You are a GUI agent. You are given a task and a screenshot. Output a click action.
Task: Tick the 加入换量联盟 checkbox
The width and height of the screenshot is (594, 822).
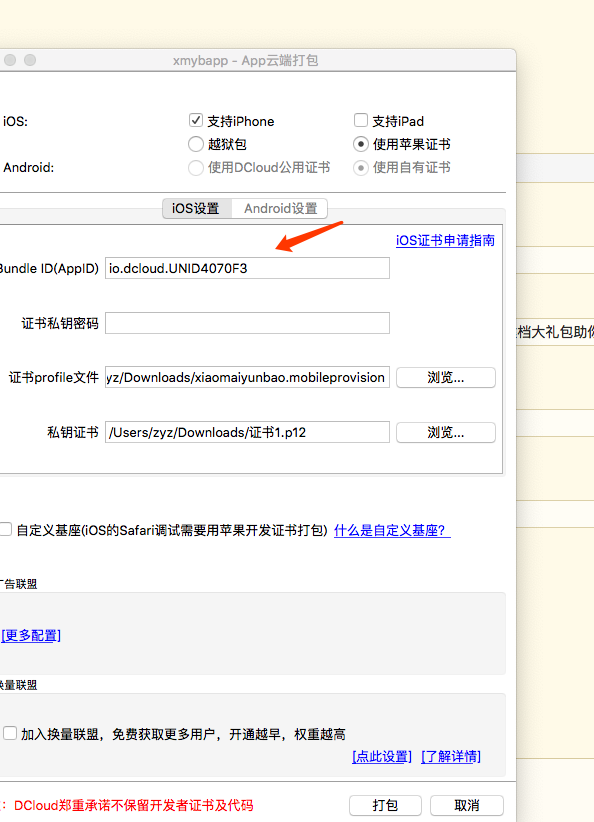point(10,733)
